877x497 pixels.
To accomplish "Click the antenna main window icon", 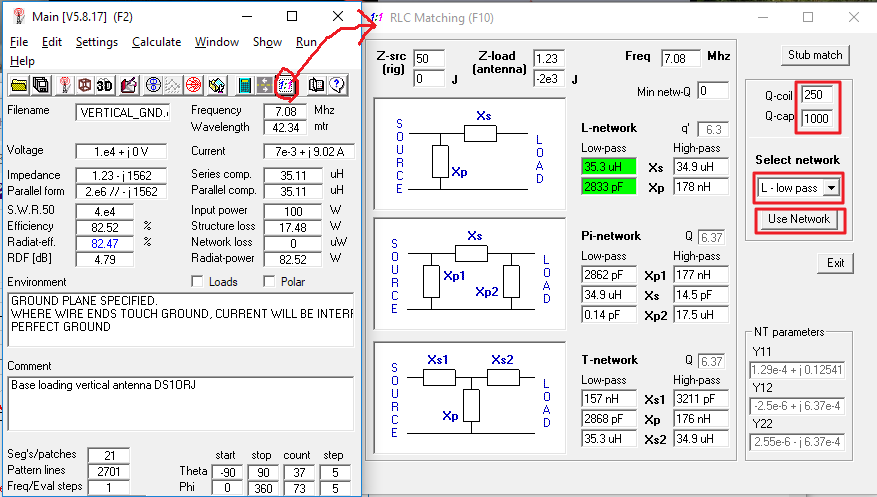I will pos(65,85).
